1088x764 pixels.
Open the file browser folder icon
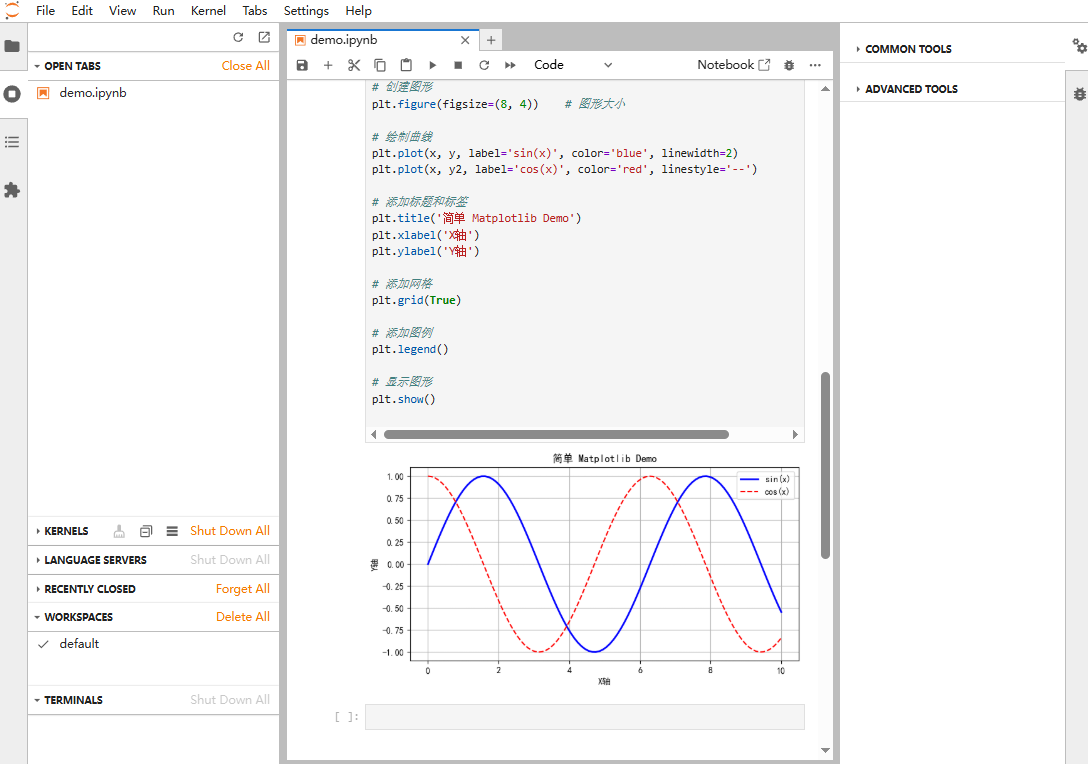click(12, 46)
